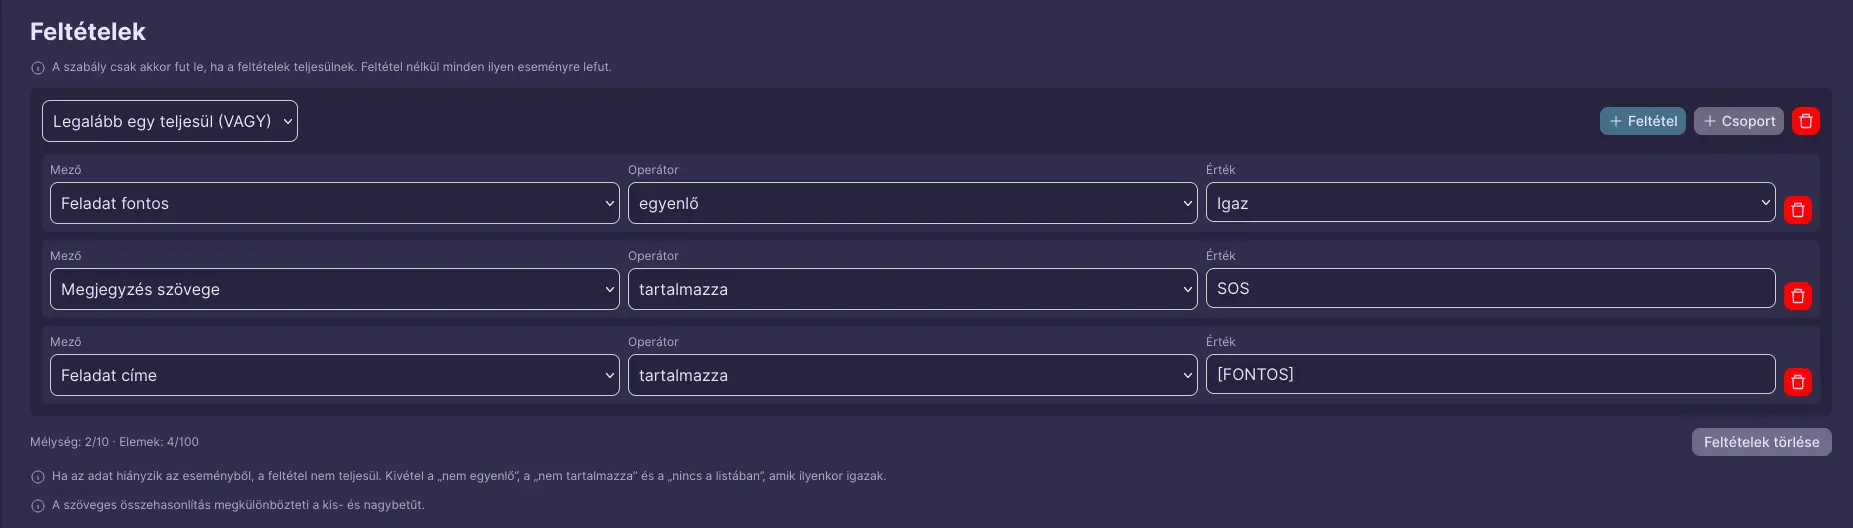Open the Feladat fontos field dropdown

335,203
